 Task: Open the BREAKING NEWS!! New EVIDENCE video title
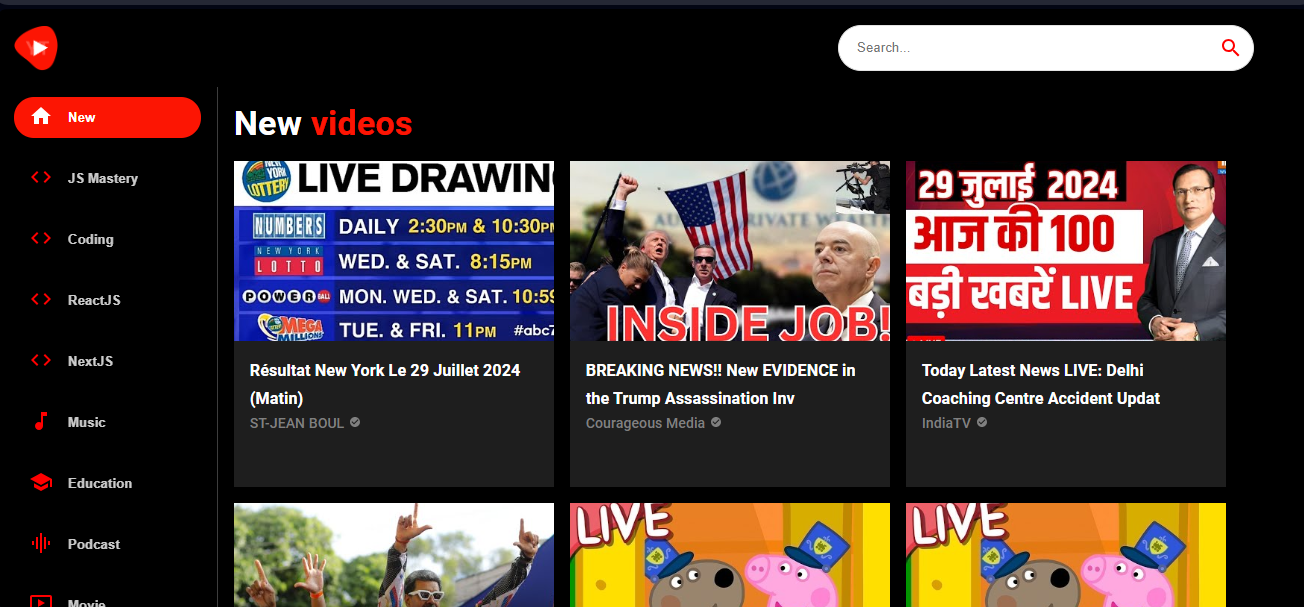pyautogui.click(x=721, y=384)
